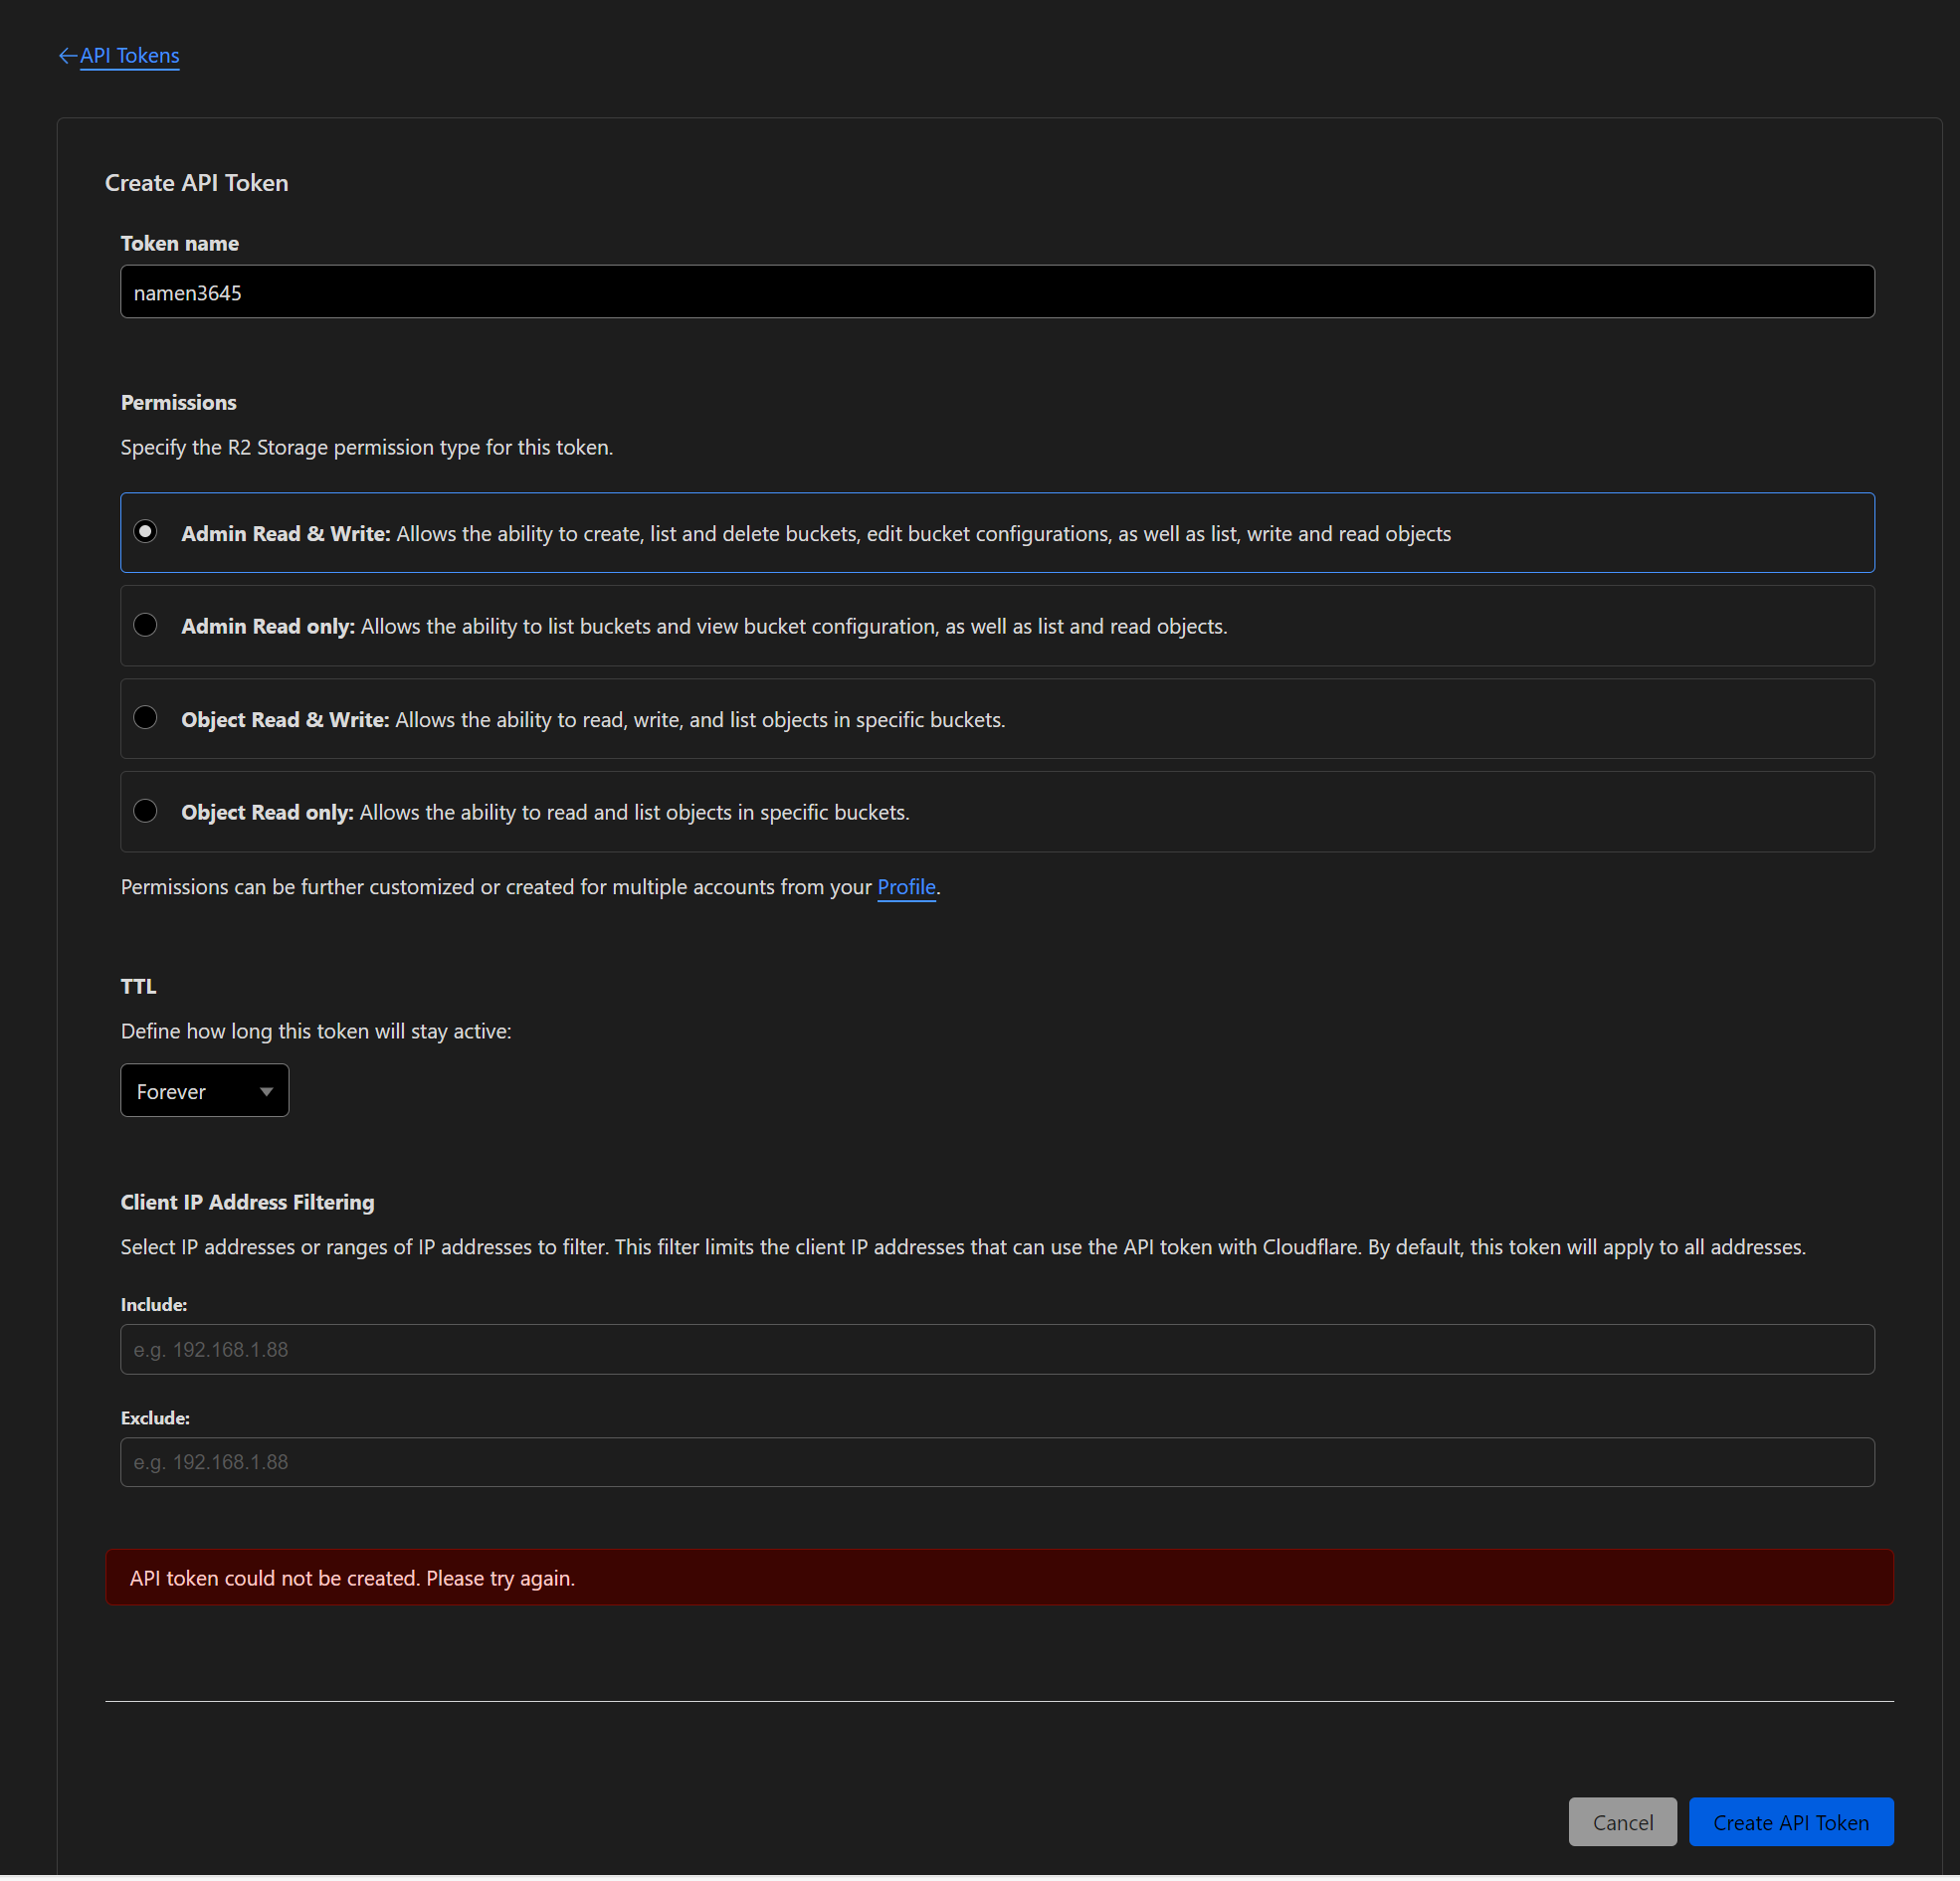Select the token name text namen3645
This screenshot has width=1960, height=1881.
[186, 292]
